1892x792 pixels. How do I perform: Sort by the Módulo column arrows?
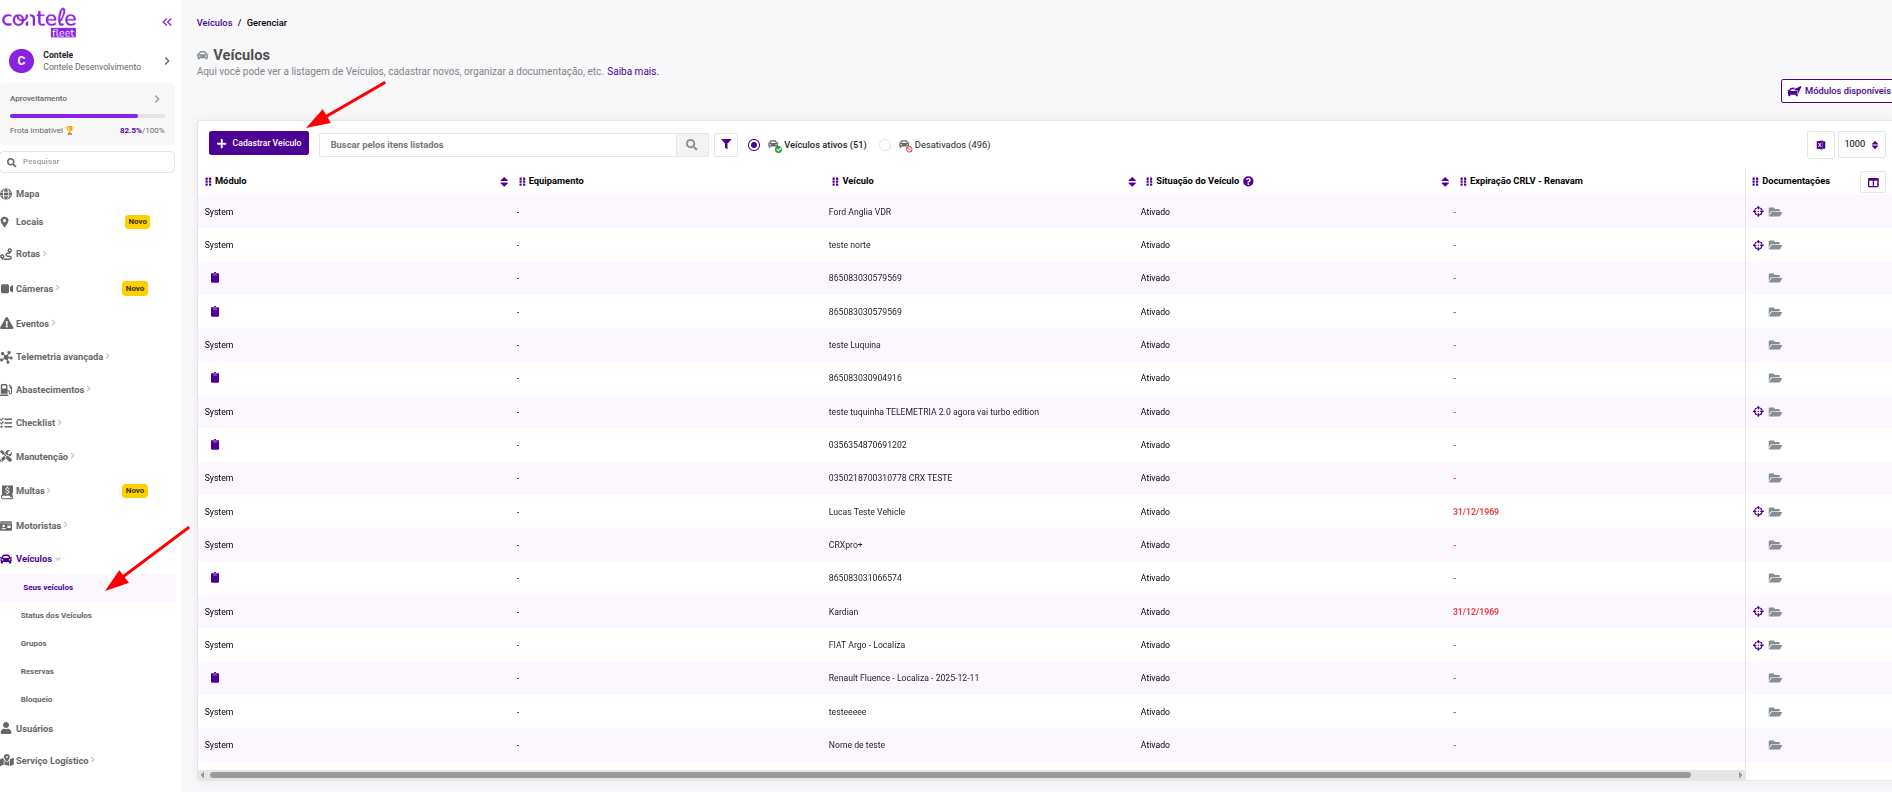(504, 182)
